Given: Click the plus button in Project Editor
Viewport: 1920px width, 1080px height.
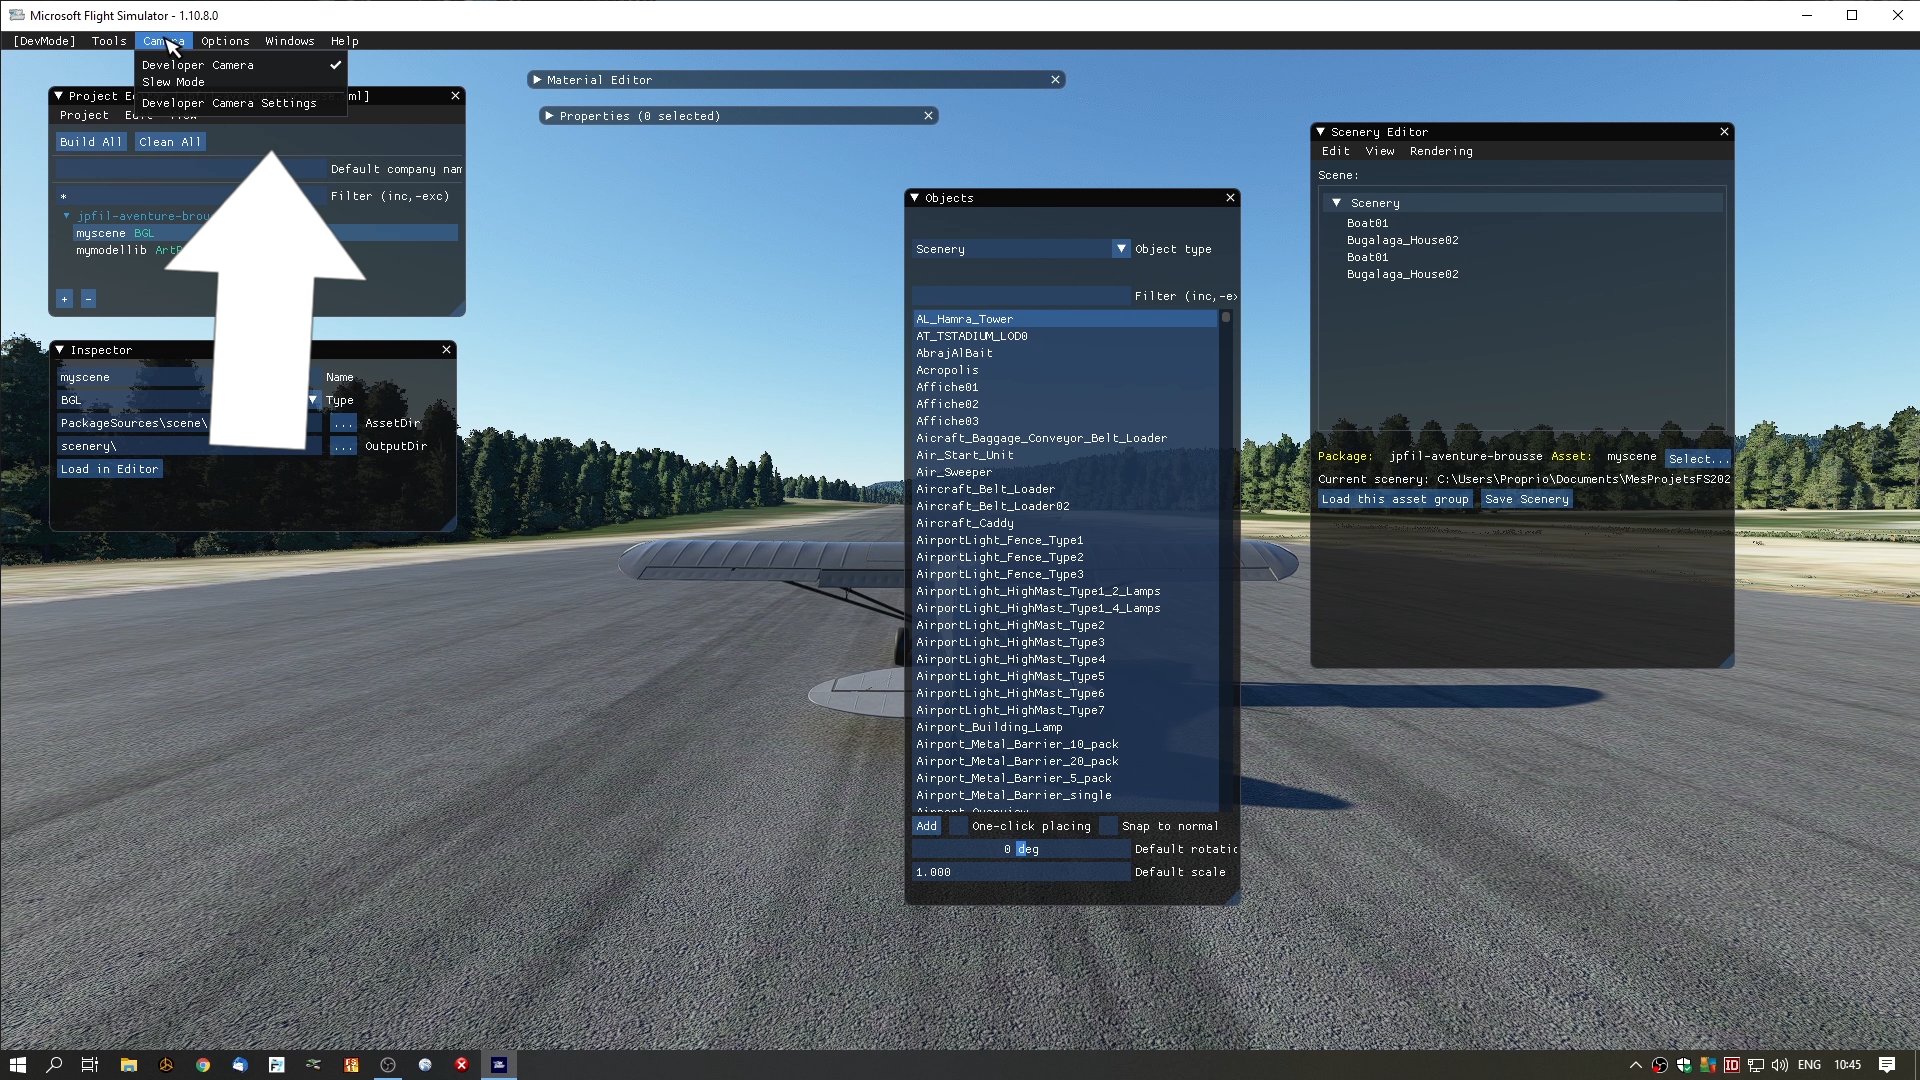Looking at the screenshot, I should pyautogui.click(x=64, y=299).
